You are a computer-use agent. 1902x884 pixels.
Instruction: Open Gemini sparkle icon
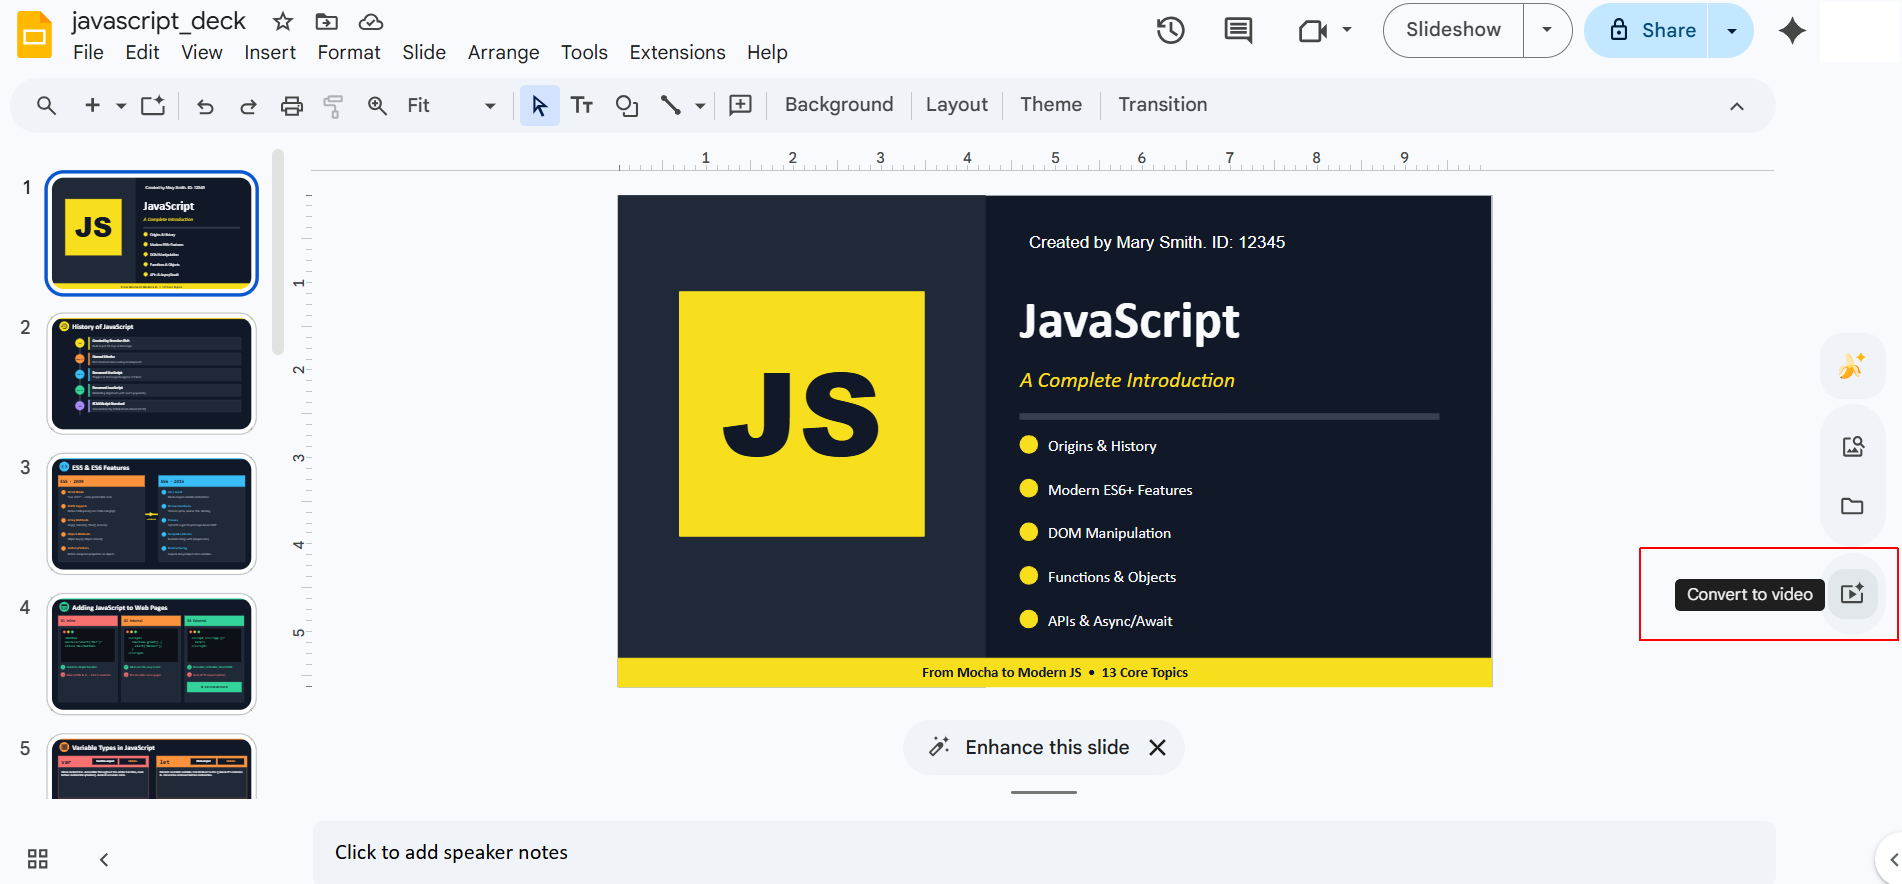(x=1792, y=30)
